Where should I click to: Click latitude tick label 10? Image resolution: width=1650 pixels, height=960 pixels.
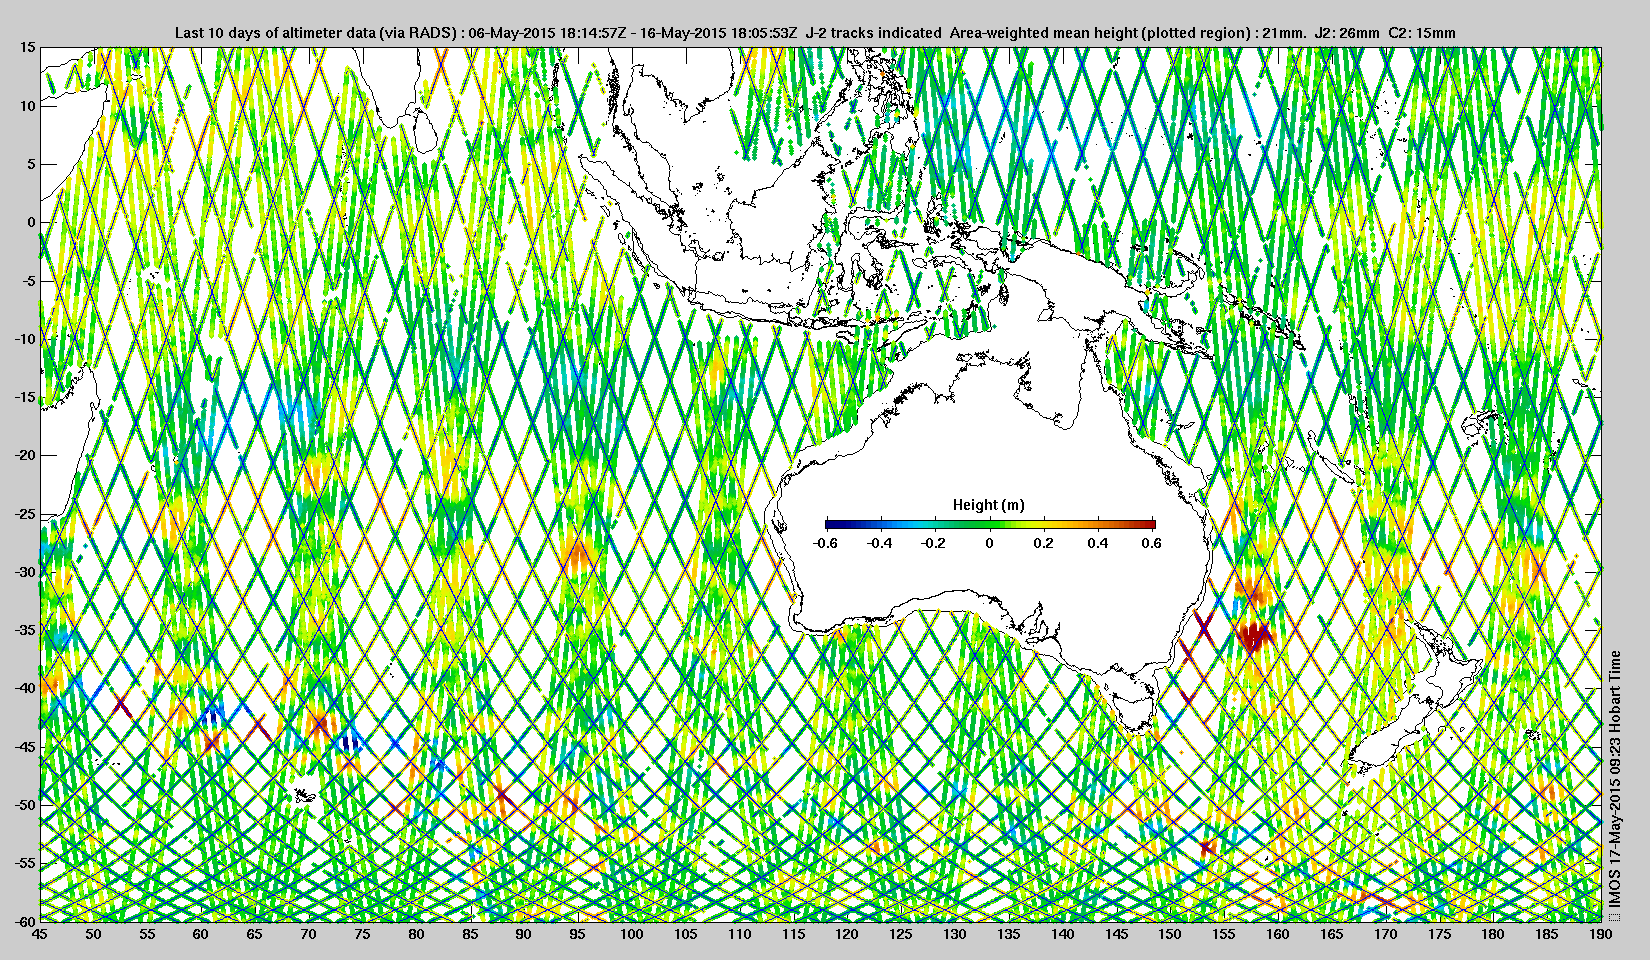click(x=28, y=105)
